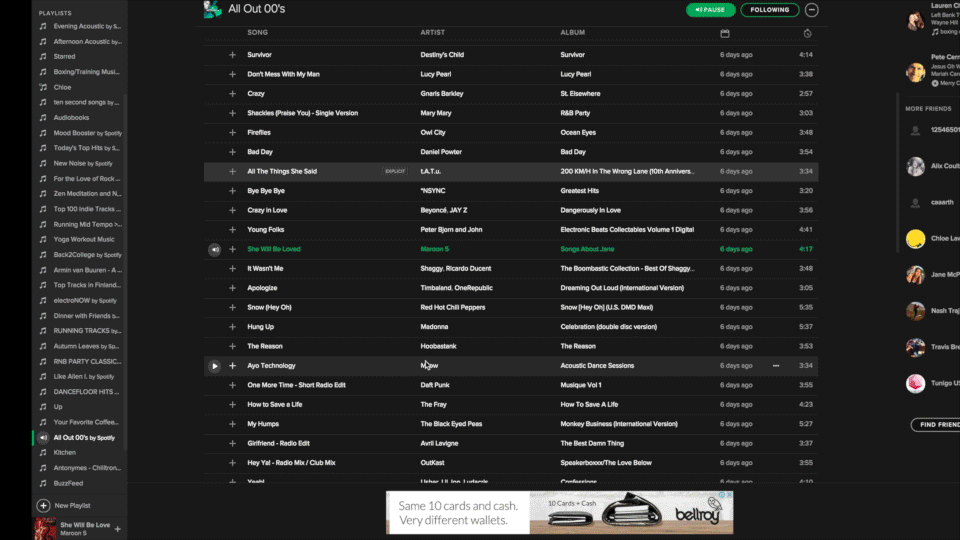Add Girlfriend - Radio Edit via plus icon

pos(232,443)
